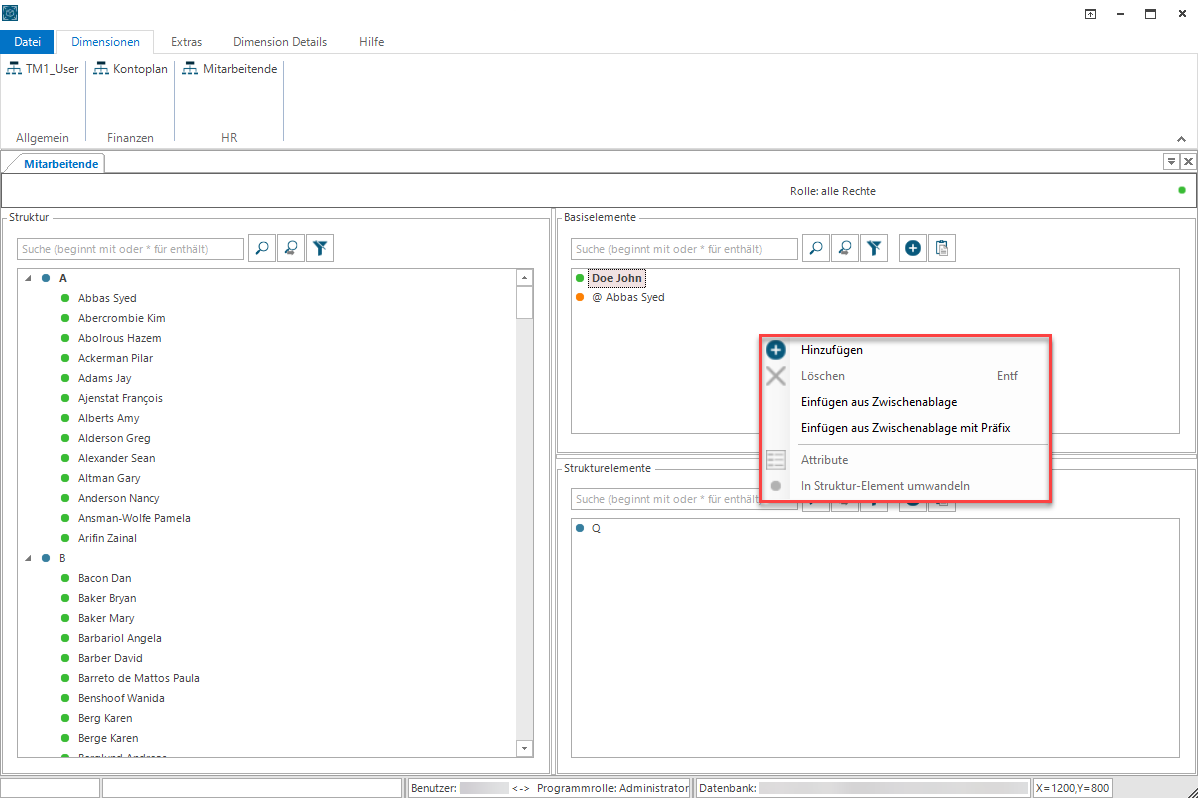Select Baker Mary in the structure tree
Image resolution: width=1198 pixels, height=798 pixels.
(x=106, y=618)
